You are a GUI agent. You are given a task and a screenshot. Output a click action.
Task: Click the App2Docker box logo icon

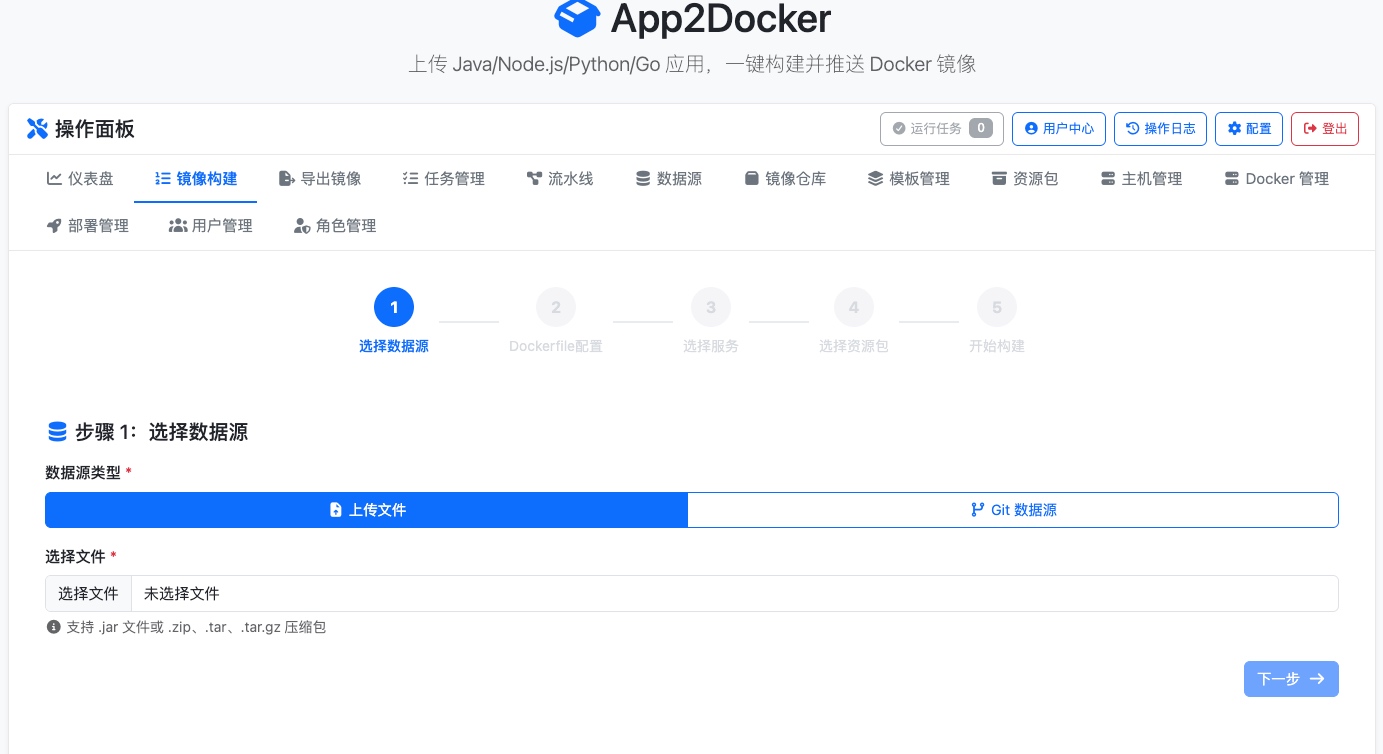tap(576, 18)
